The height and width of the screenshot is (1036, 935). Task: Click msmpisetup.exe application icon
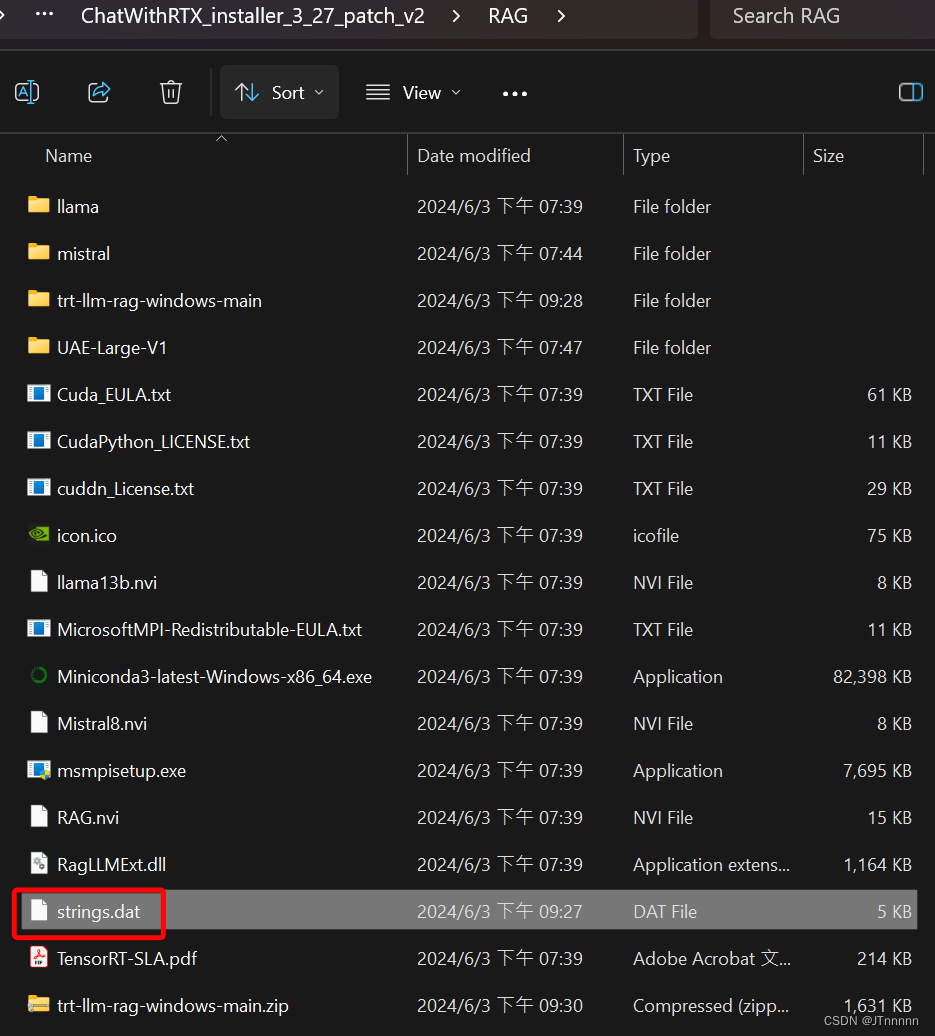[38, 770]
